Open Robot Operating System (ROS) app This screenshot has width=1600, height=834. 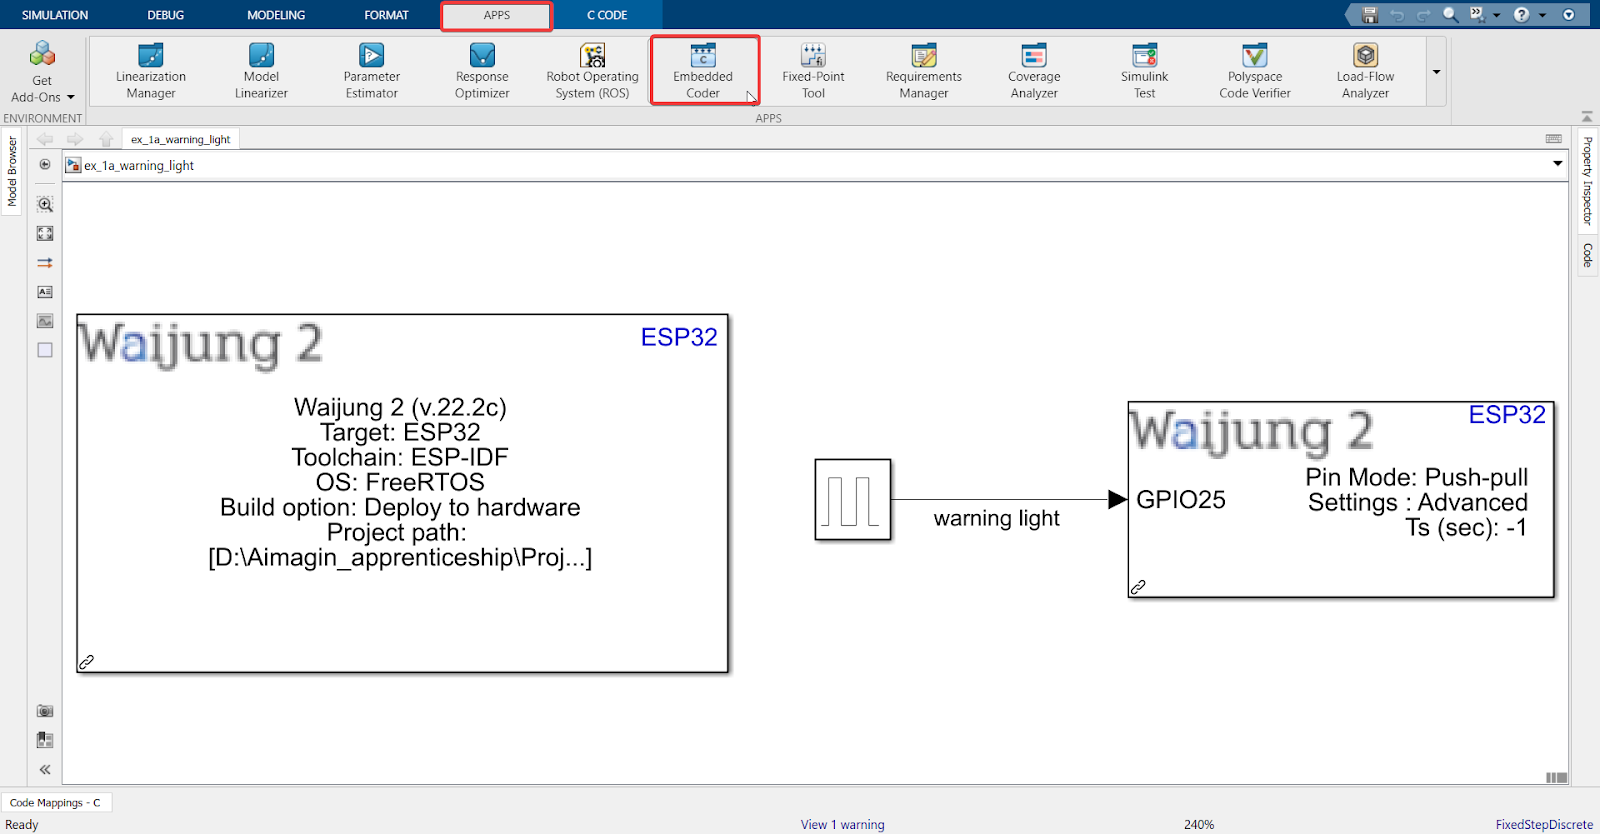tap(592, 71)
